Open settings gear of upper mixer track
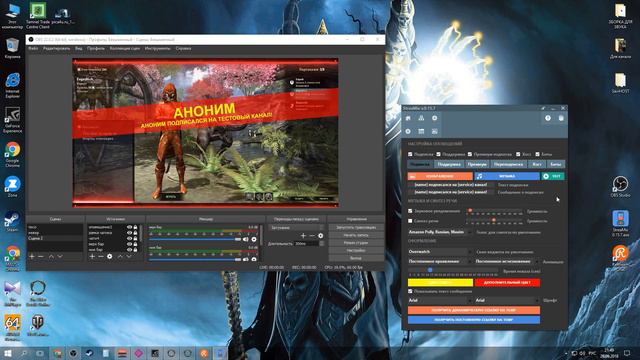 coord(254,239)
